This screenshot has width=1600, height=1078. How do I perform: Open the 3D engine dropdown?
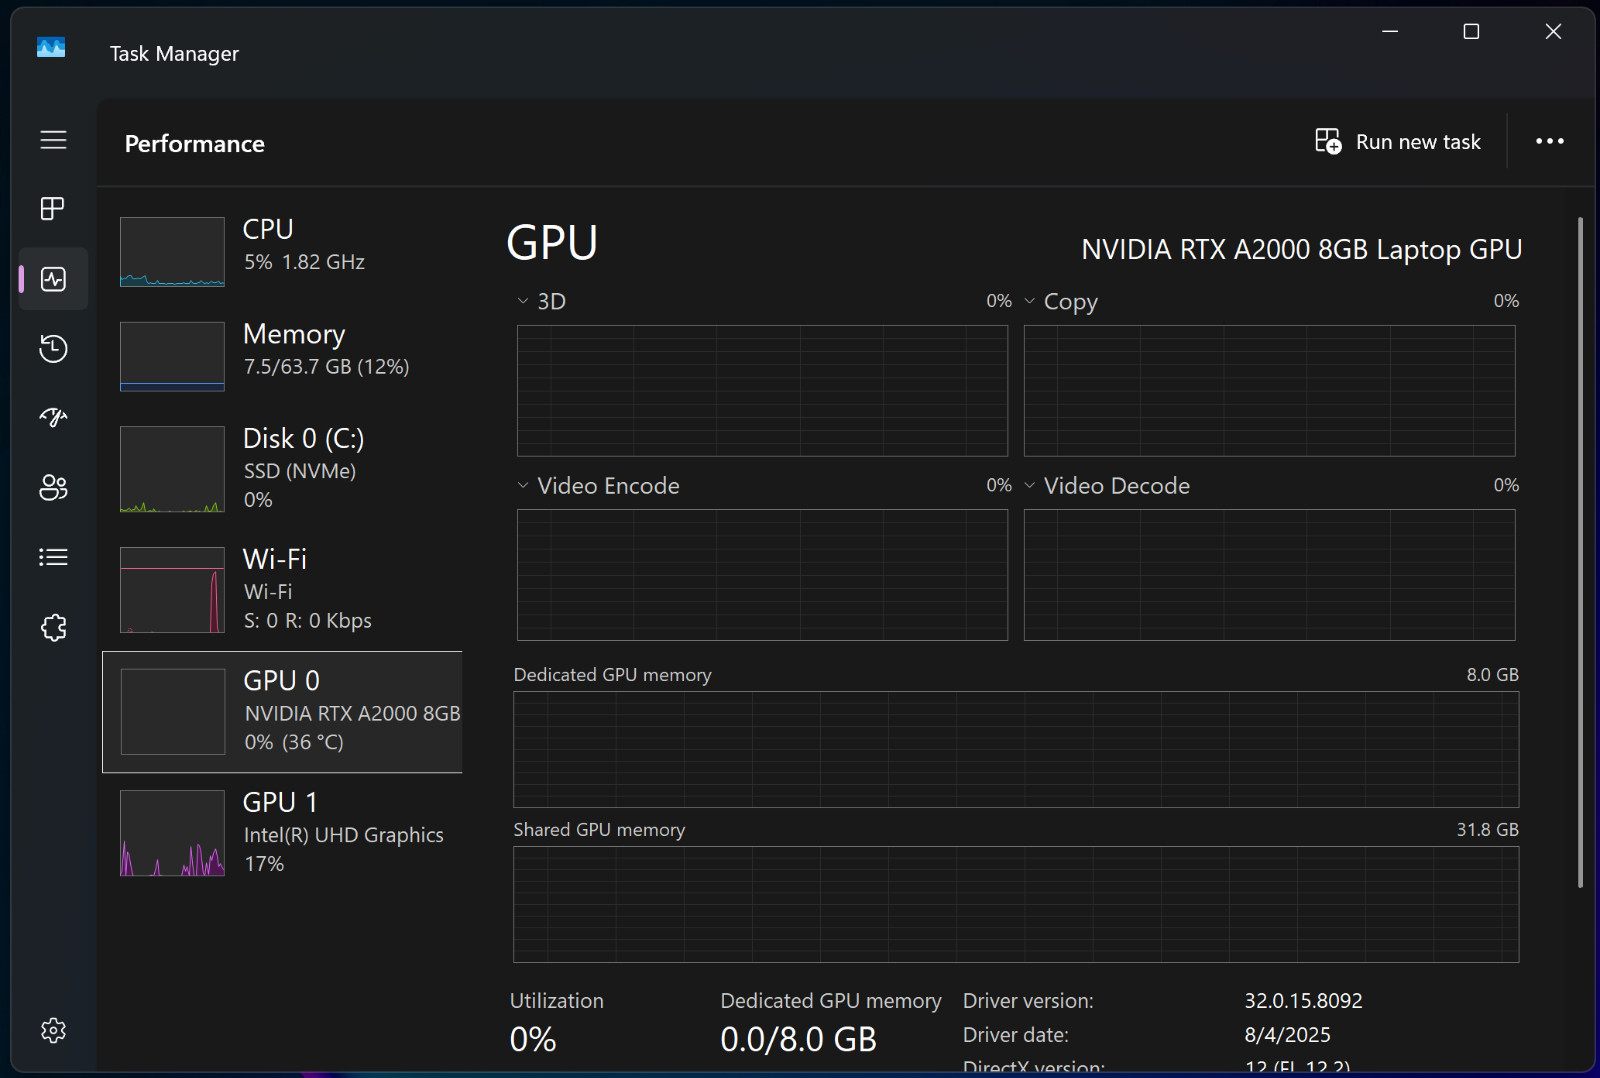click(542, 301)
